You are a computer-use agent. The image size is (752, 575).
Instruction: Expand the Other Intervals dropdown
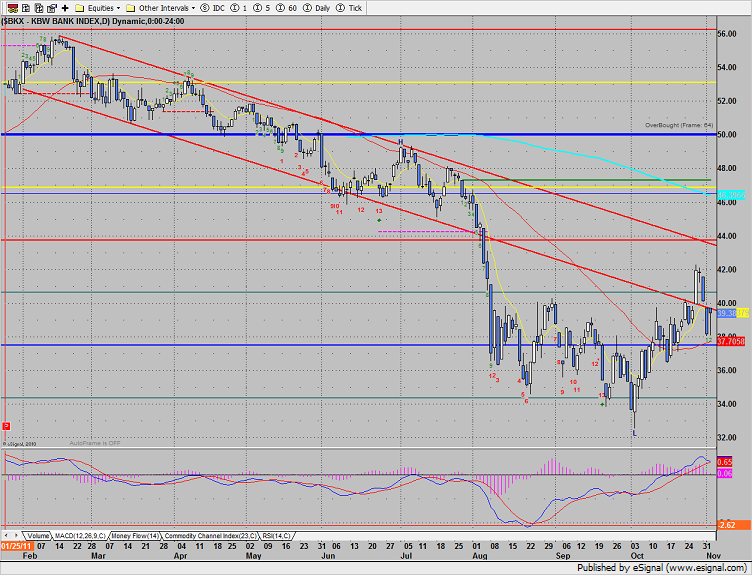click(x=193, y=8)
